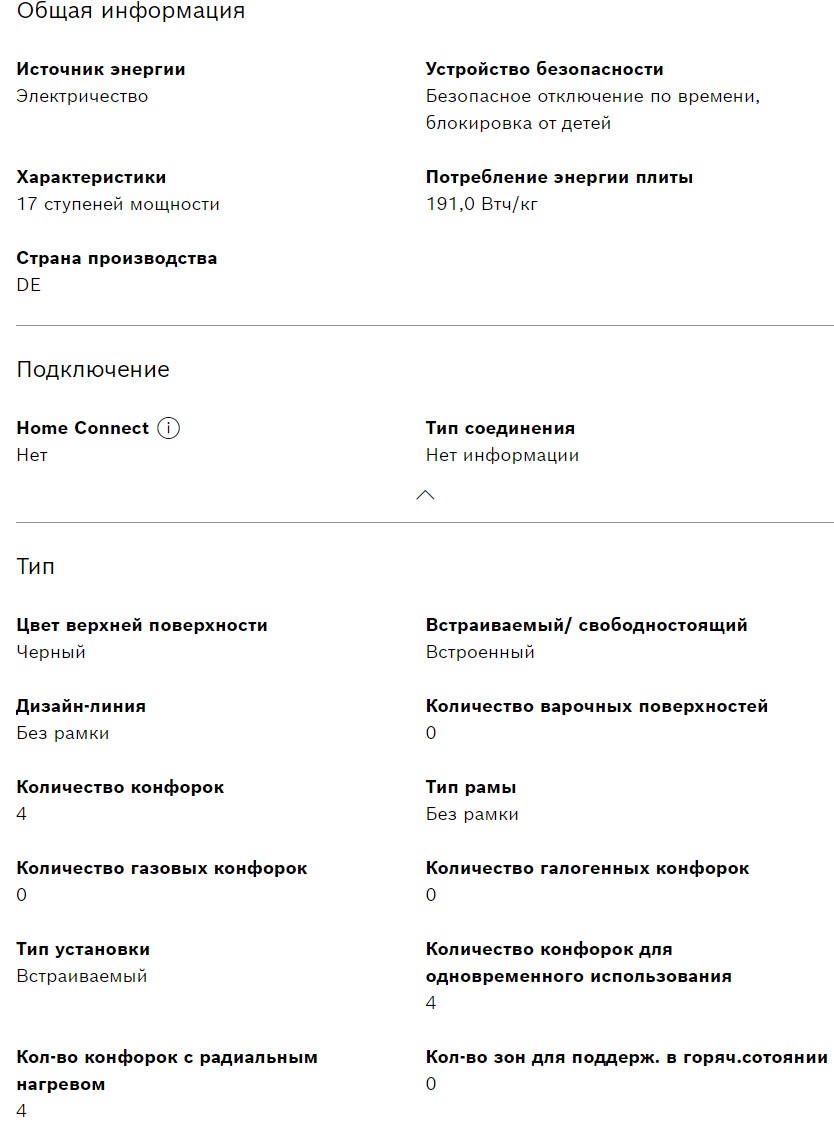Click the Характеристики label
834x1135 pixels.
91,177
